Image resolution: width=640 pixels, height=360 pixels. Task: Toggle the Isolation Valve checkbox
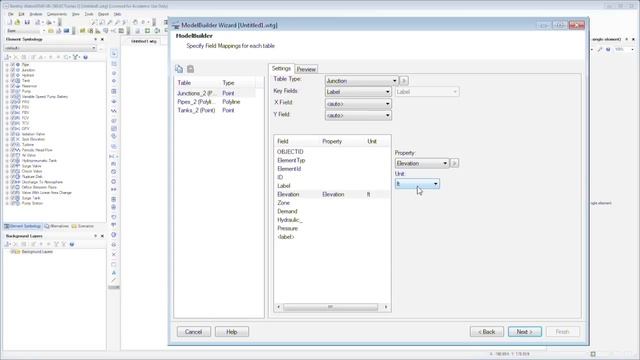click(12, 134)
